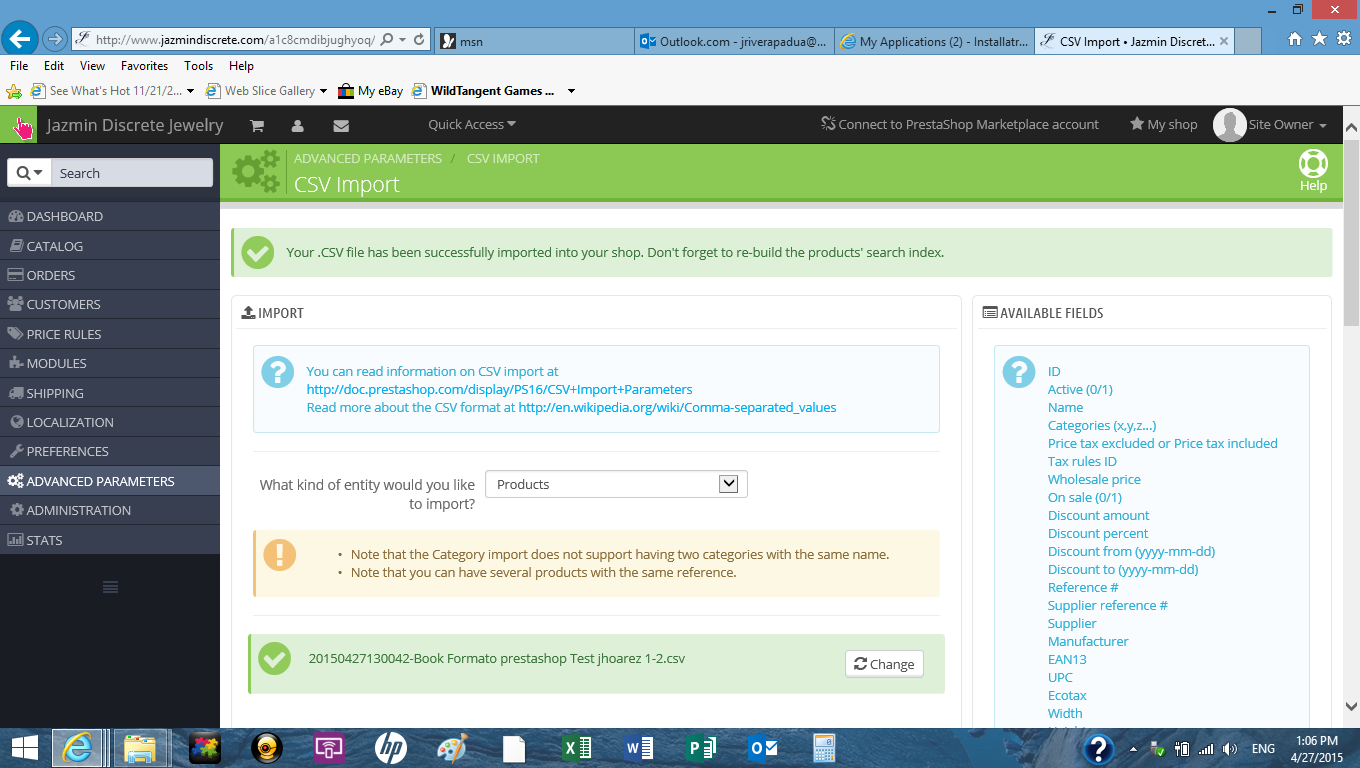Switch to the msn browser tab
This screenshot has height=768, width=1360.
point(535,41)
